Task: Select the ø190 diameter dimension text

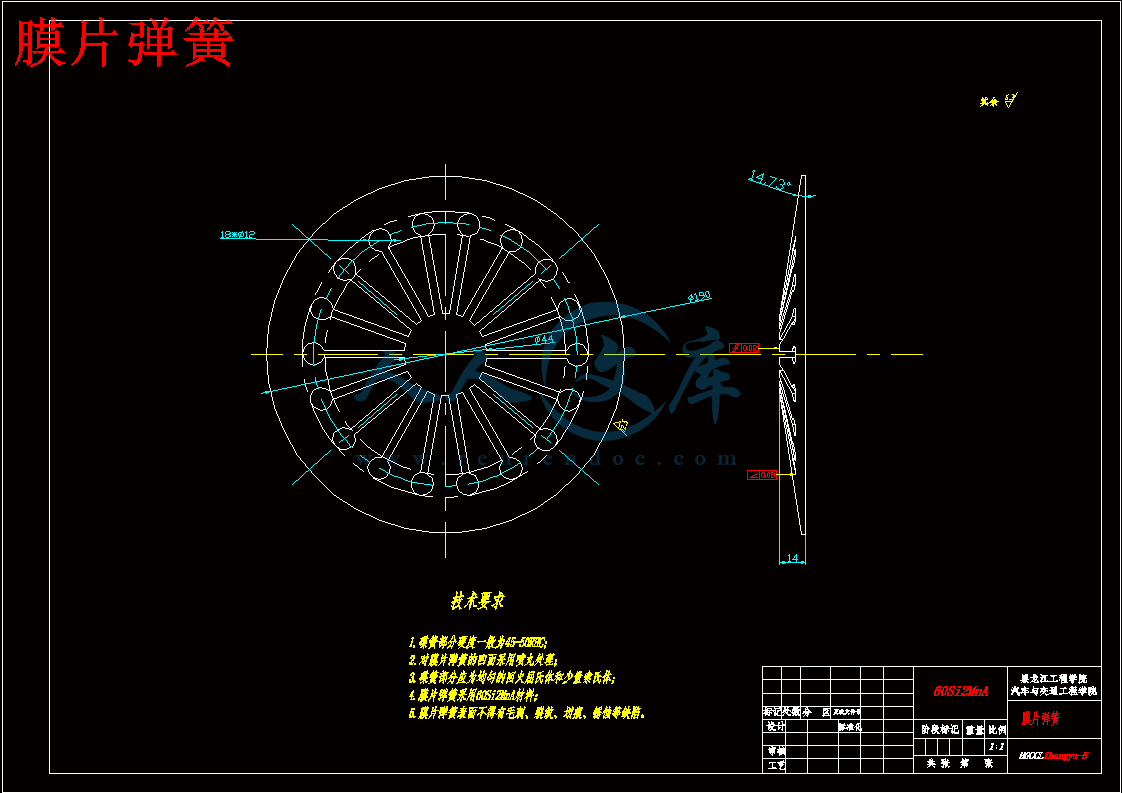Action: click(699, 296)
